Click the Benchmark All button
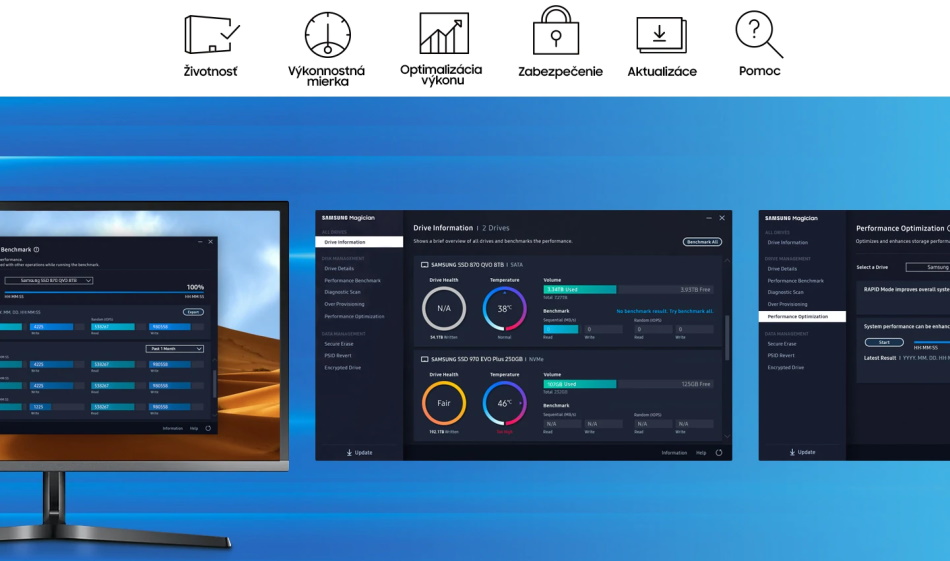The image size is (950, 561). pyautogui.click(x=702, y=242)
